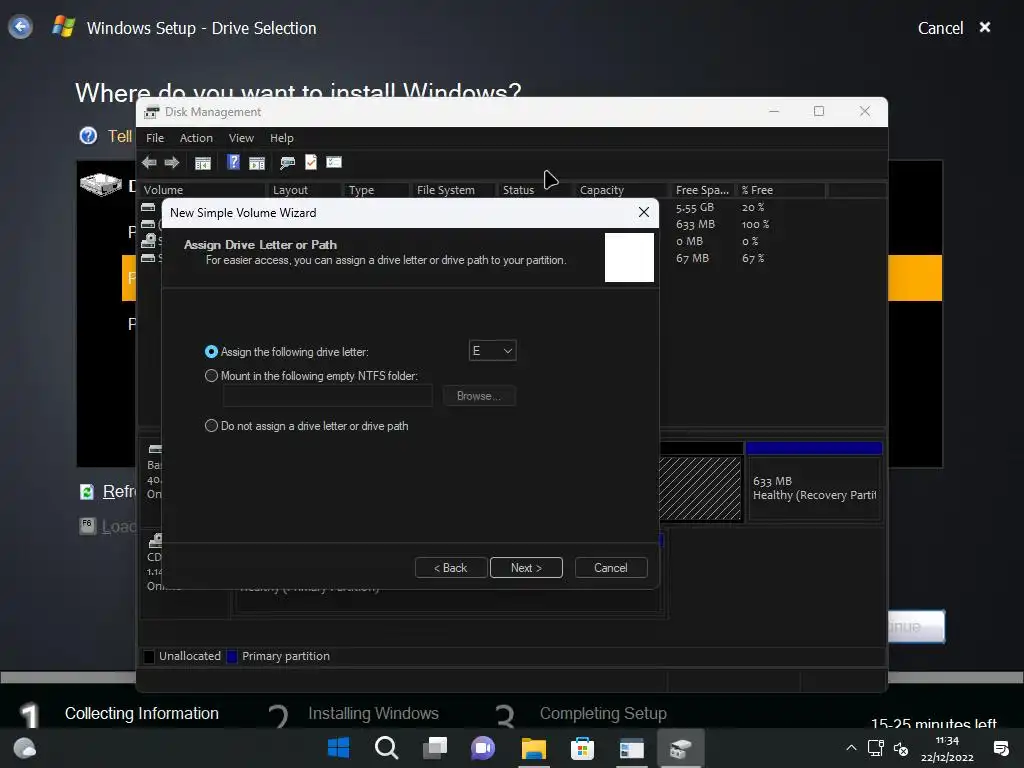
Task: Open the View menu in Disk Management
Action: [241, 138]
